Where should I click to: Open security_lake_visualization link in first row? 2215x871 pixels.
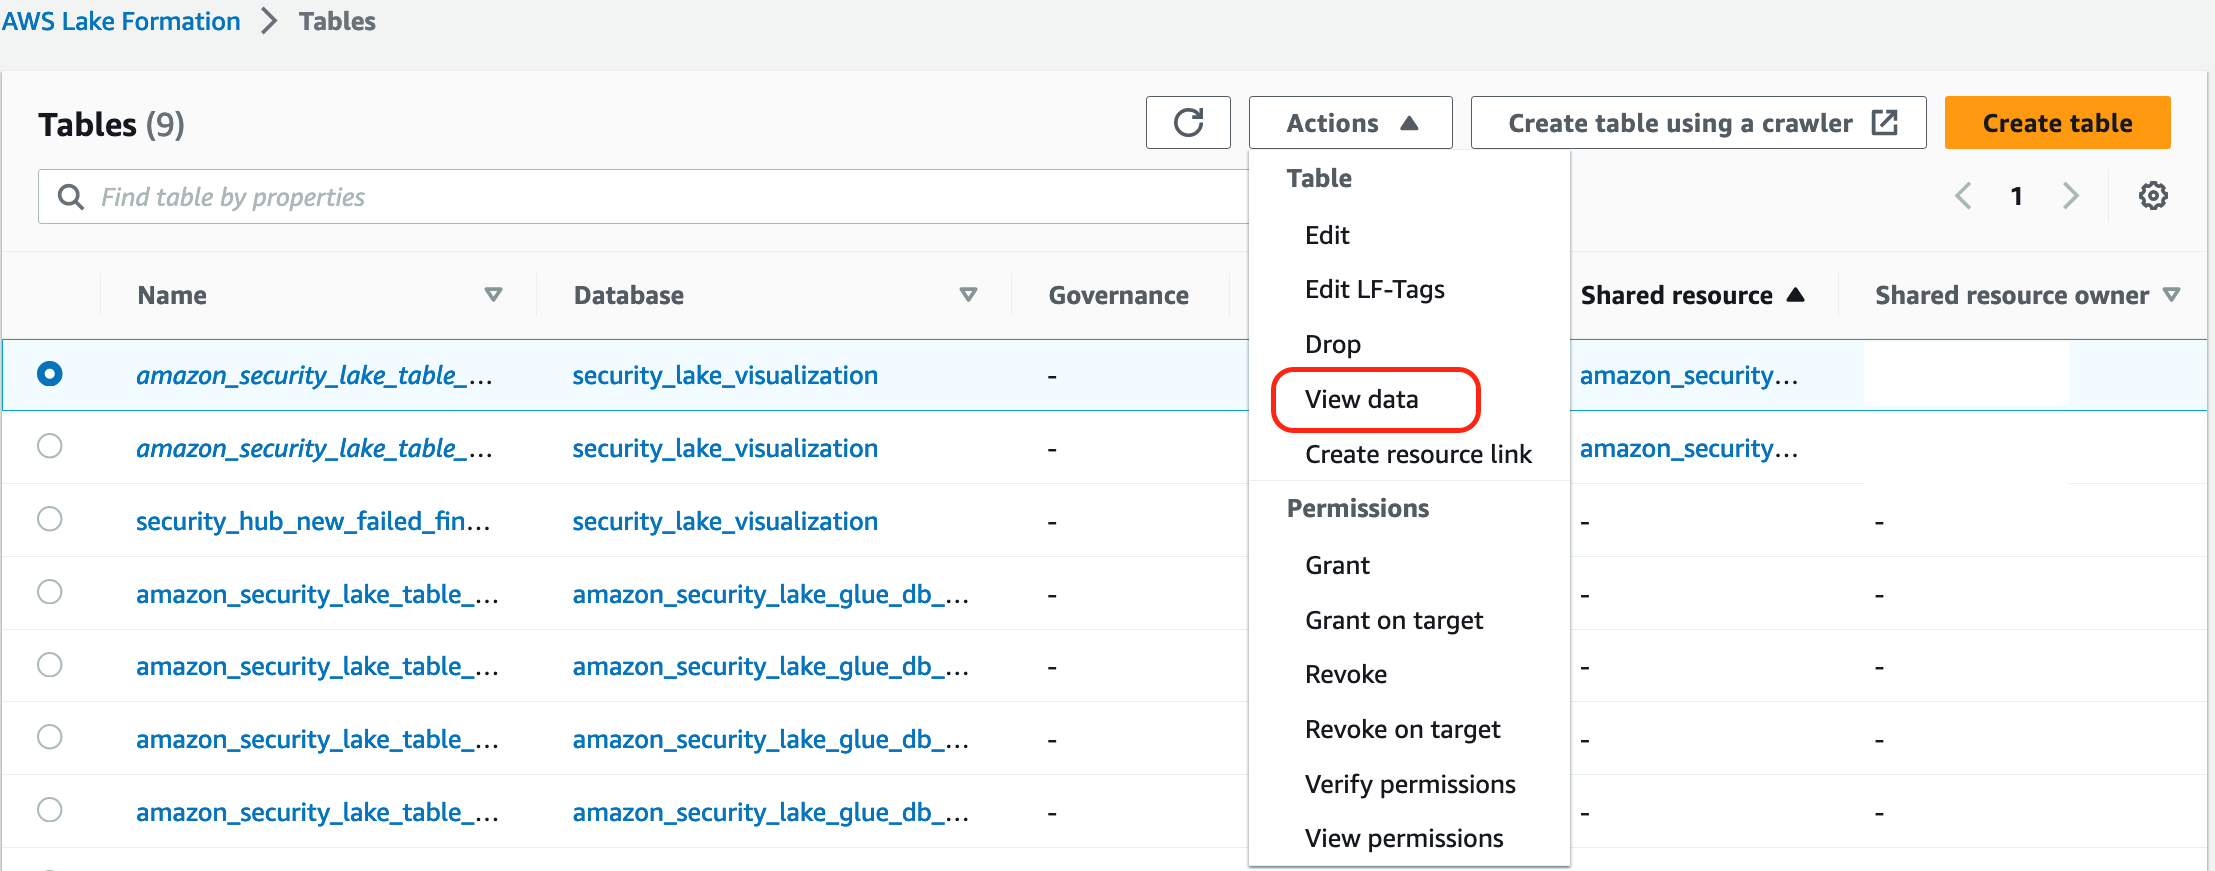[x=725, y=375]
